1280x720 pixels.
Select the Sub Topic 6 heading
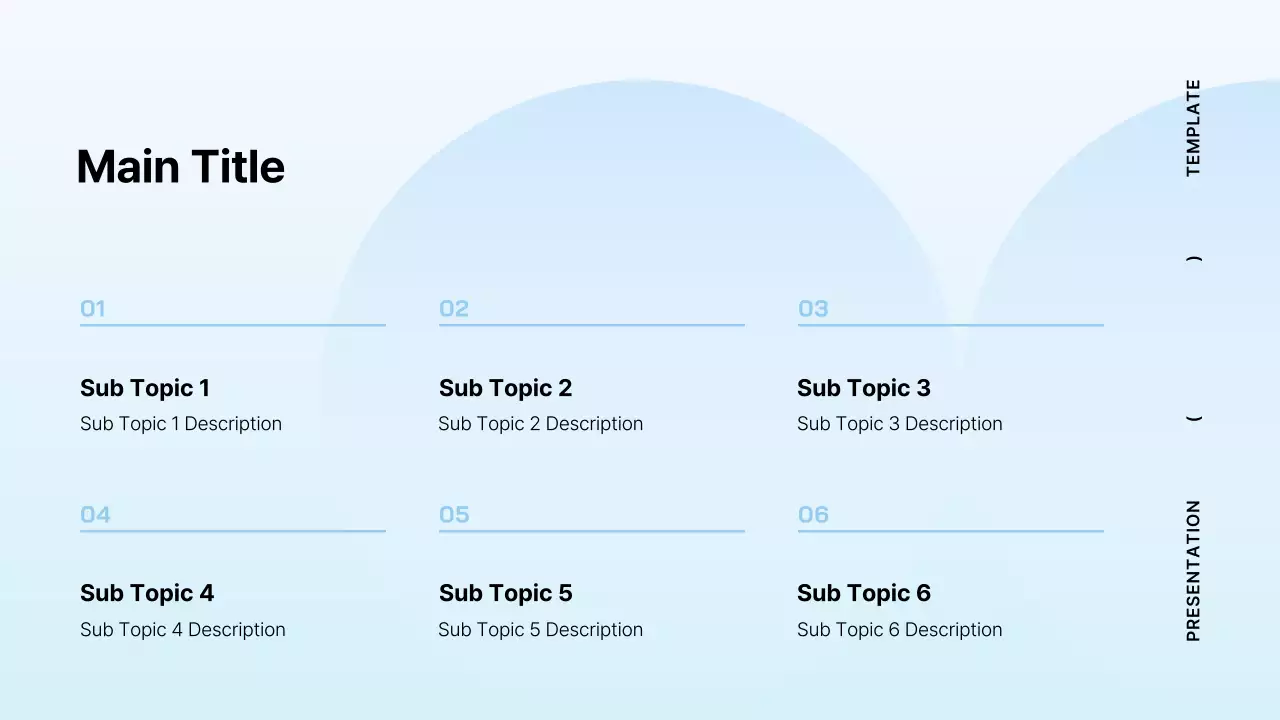point(864,593)
